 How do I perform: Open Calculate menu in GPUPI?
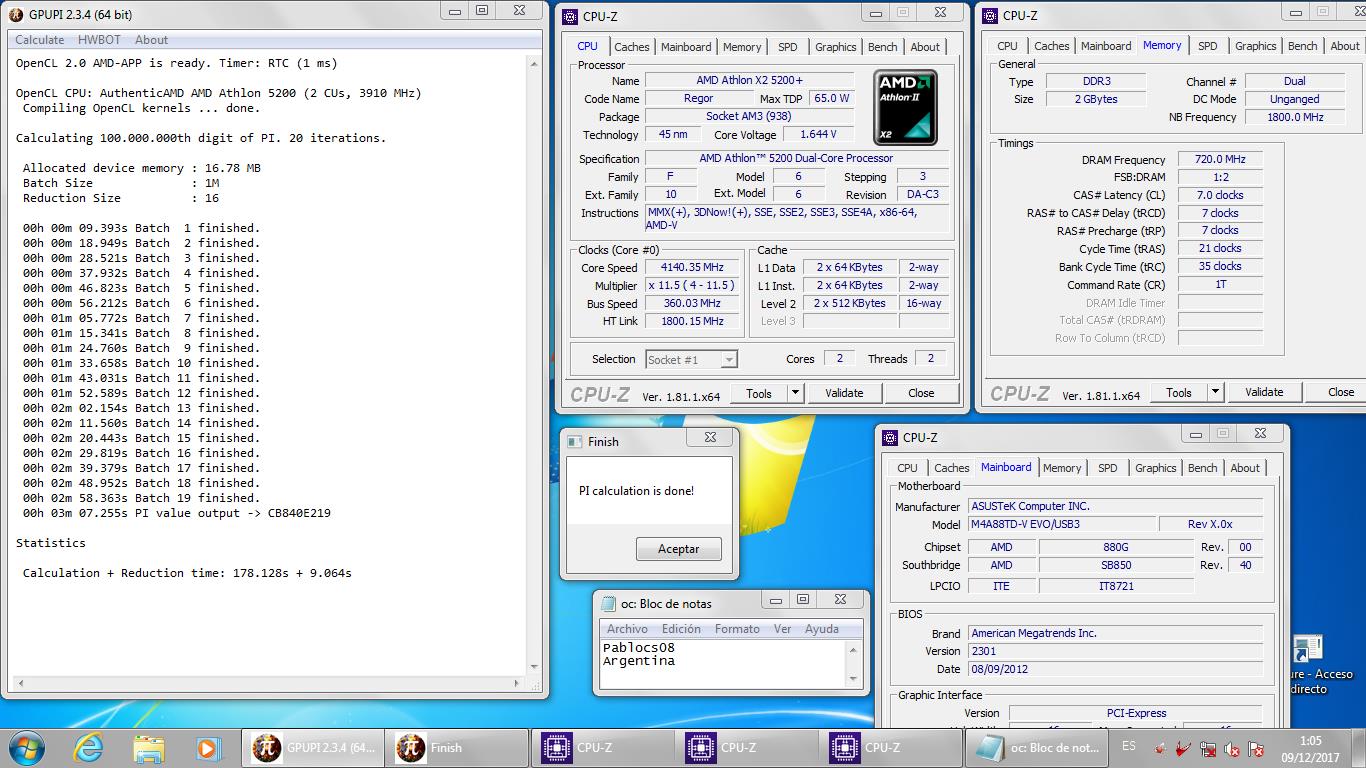(40, 40)
